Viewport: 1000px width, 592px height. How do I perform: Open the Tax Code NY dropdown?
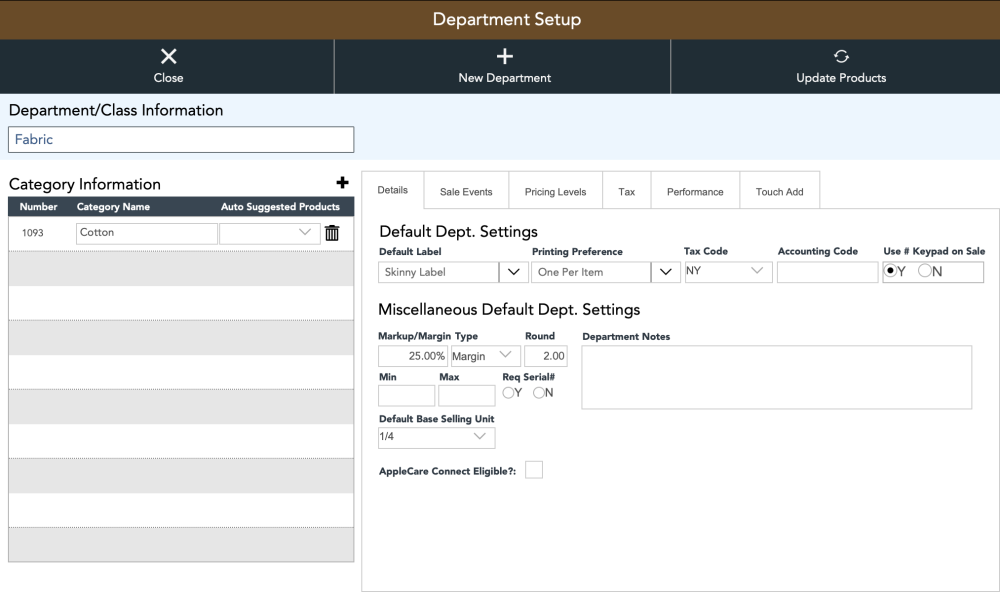(728, 272)
